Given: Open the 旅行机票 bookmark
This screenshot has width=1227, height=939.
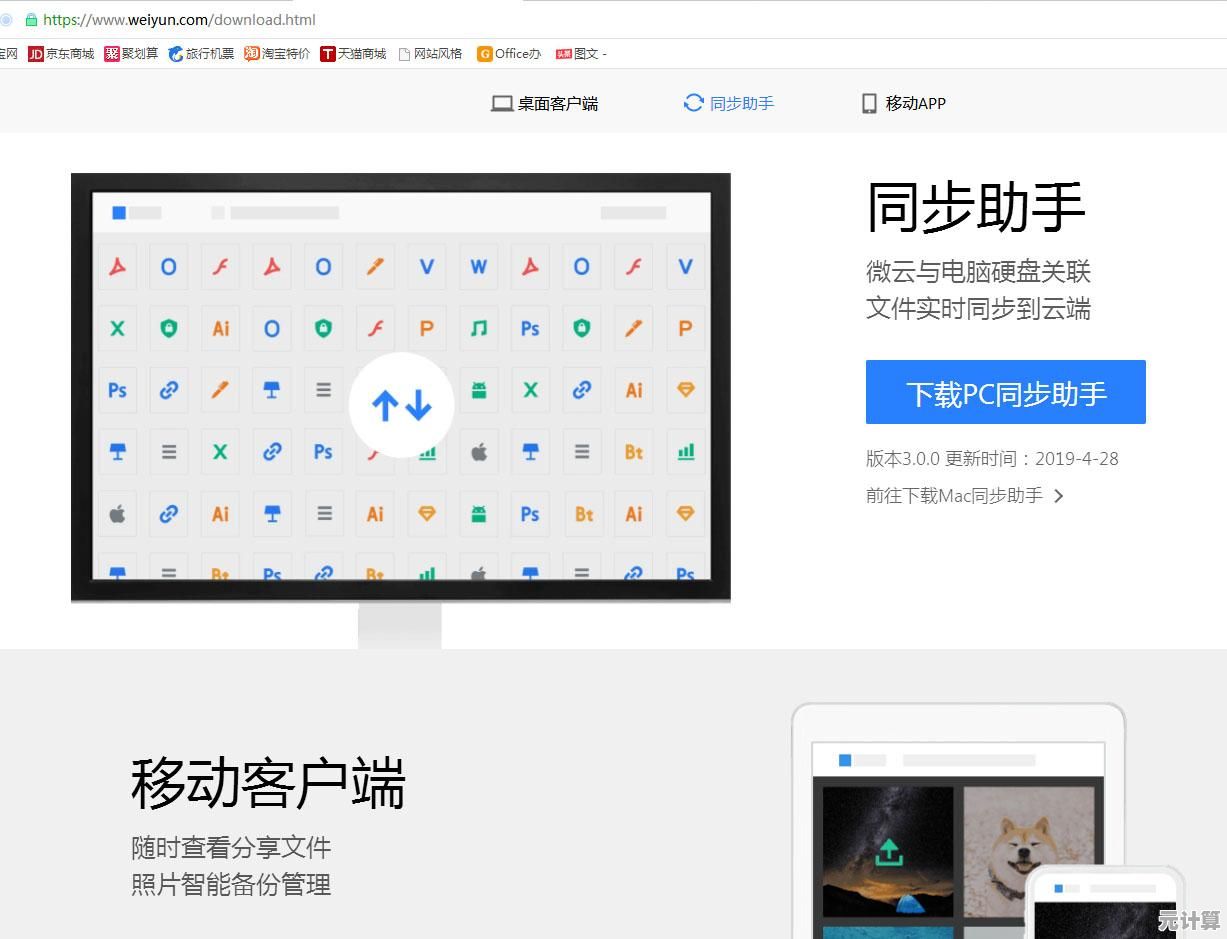Looking at the screenshot, I should (x=201, y=54).
